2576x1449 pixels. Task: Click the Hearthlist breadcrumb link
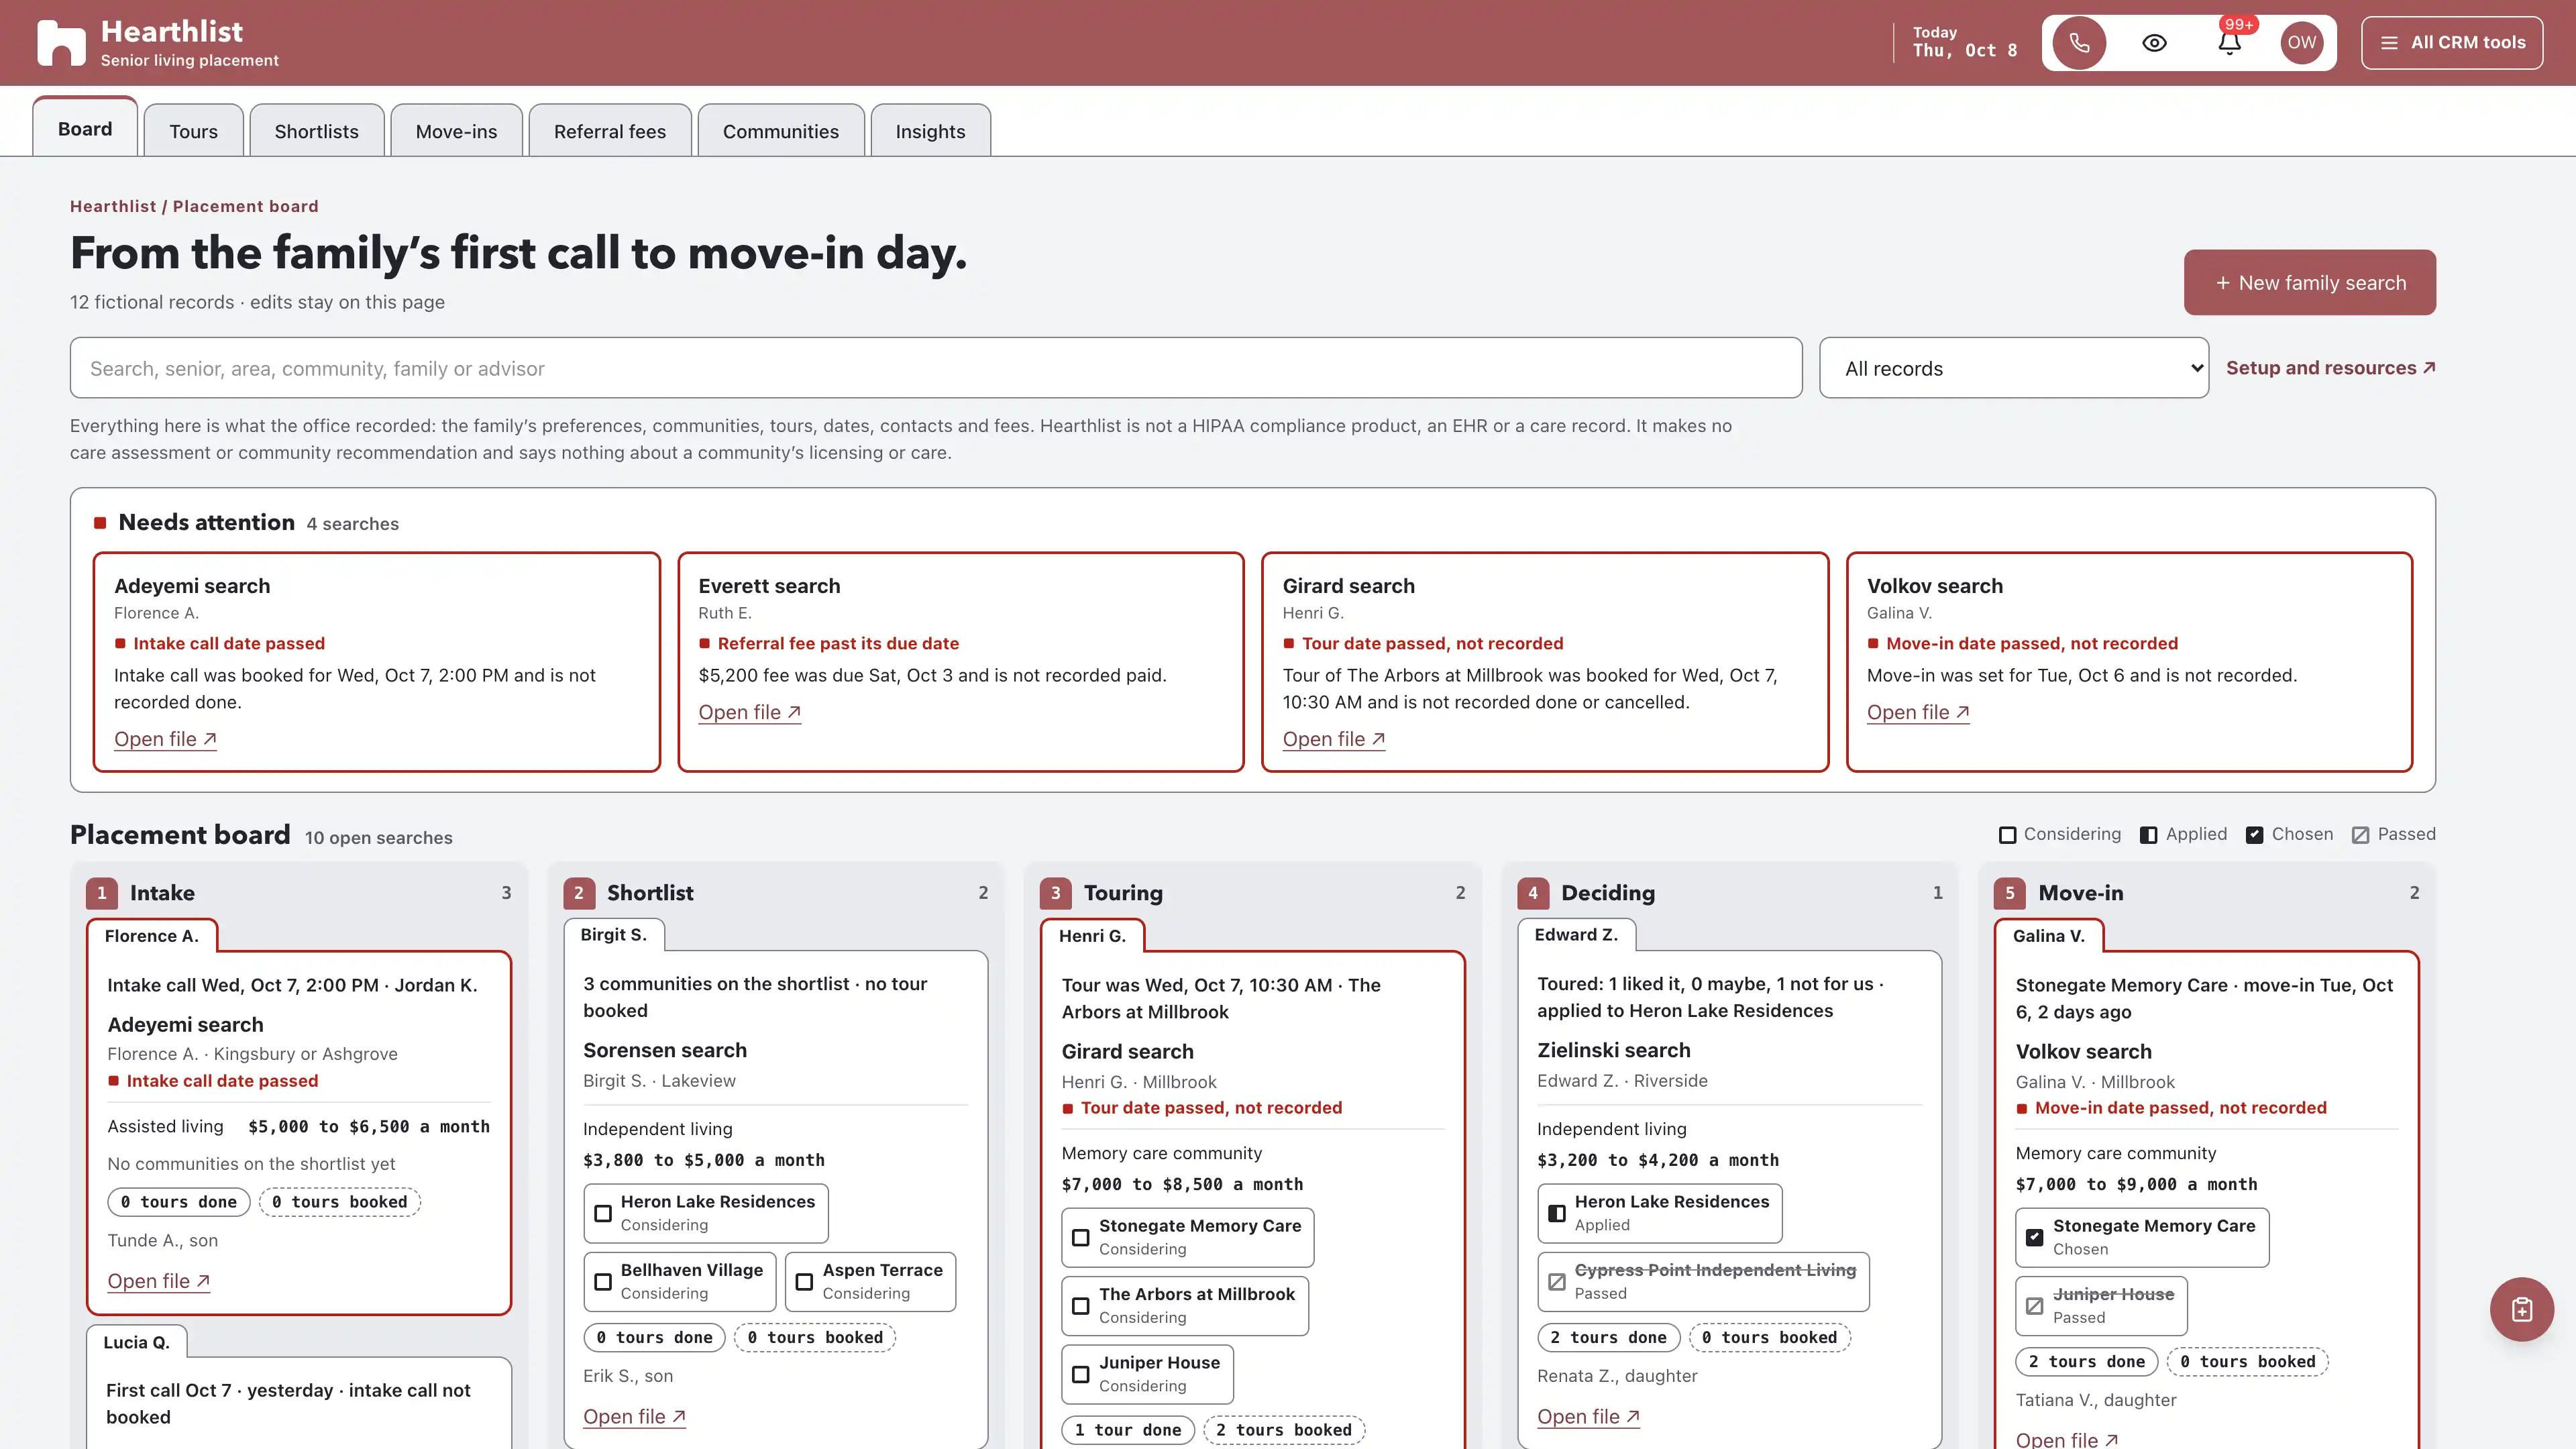[113, 206]
